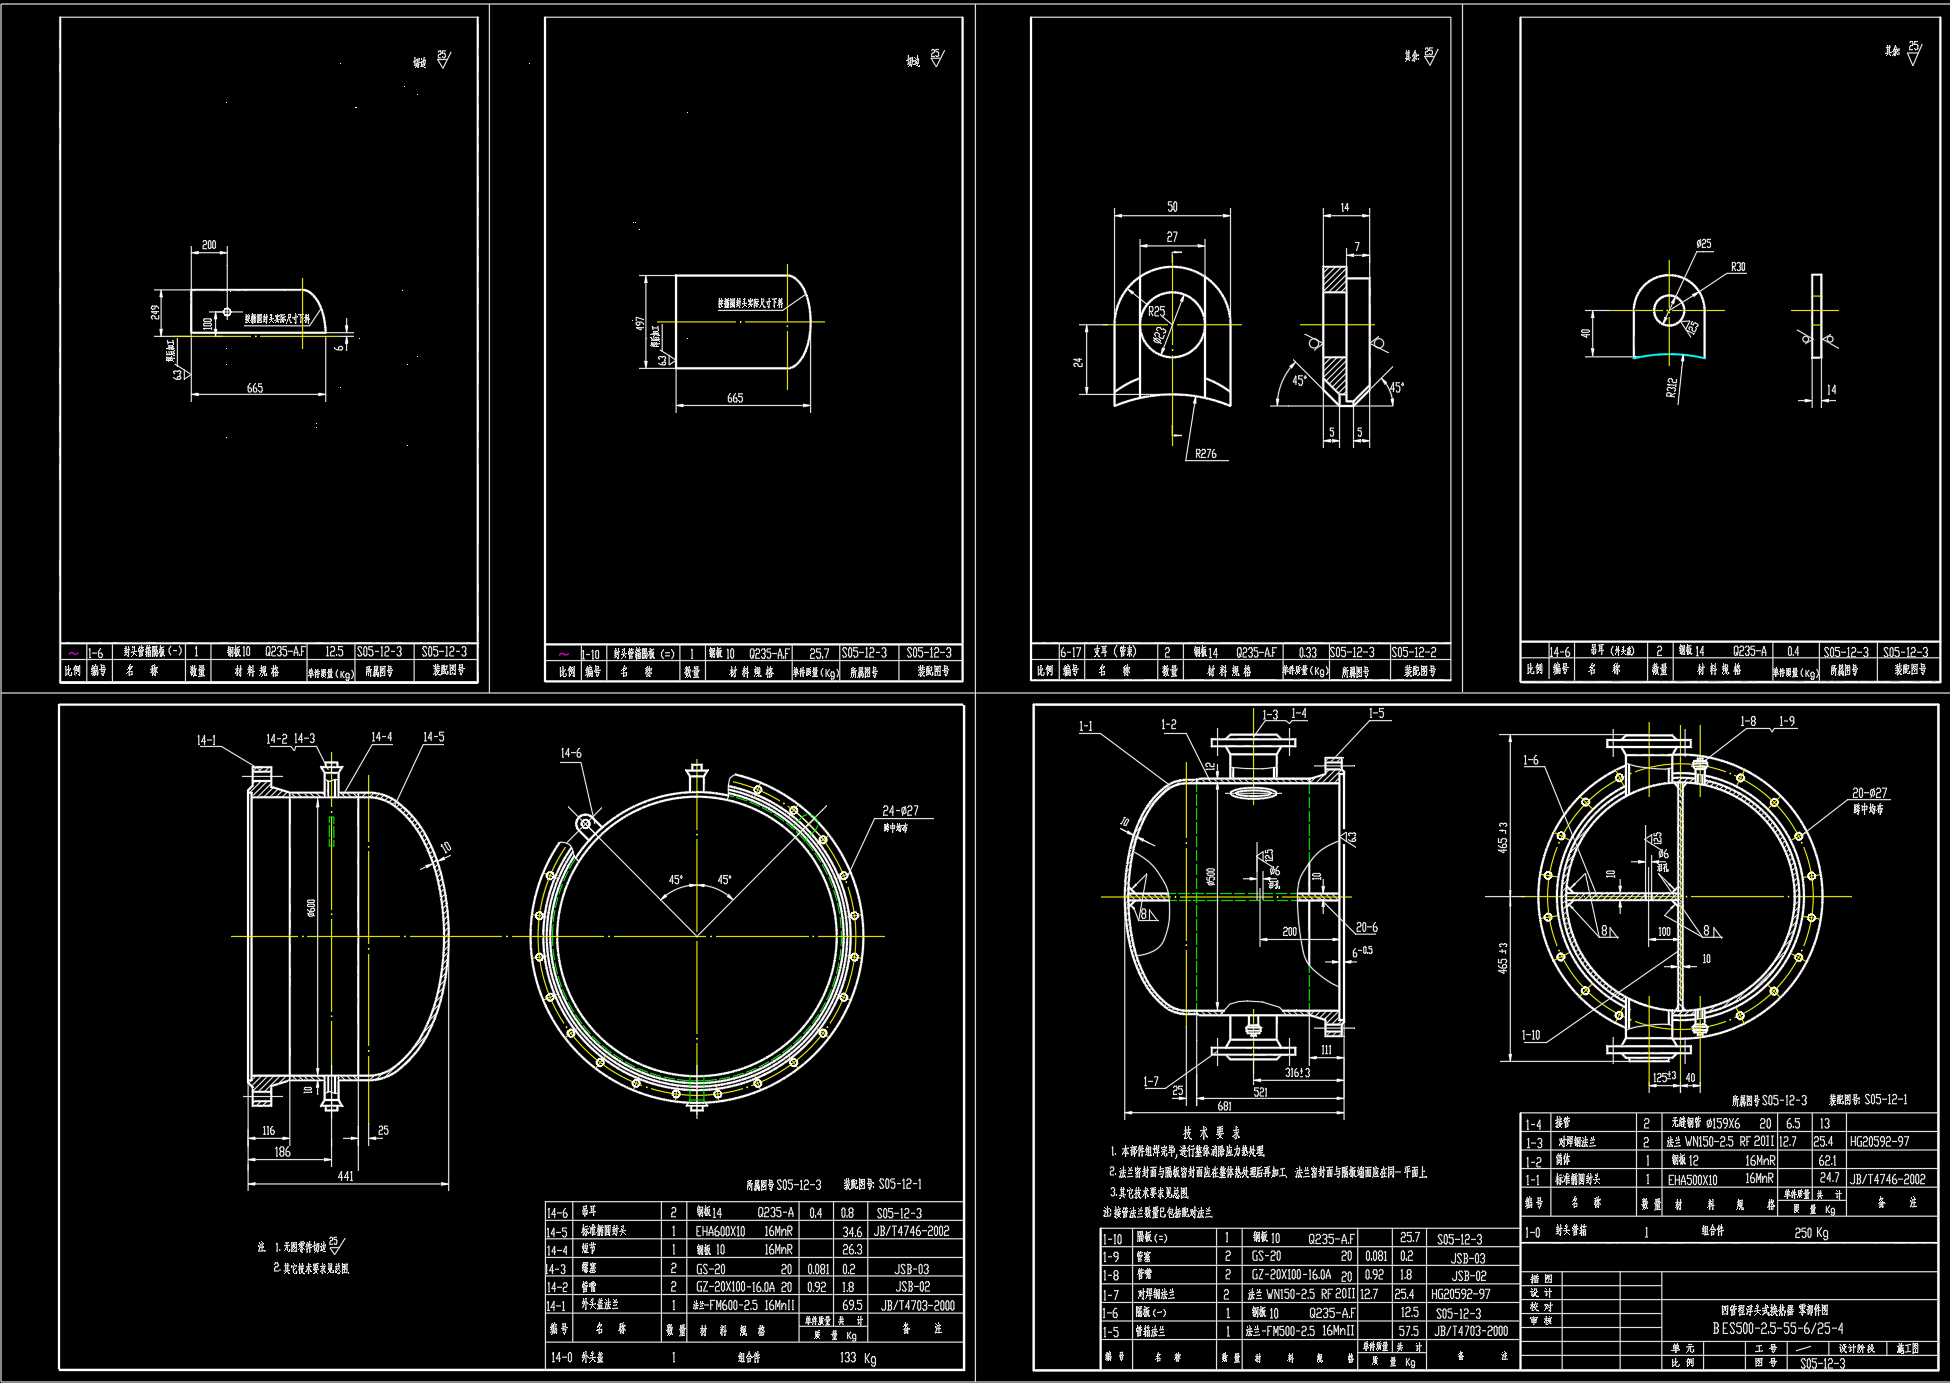Click the 441 overall width dimension
Screen dimensions: 1950x1383
[346, 1177]
